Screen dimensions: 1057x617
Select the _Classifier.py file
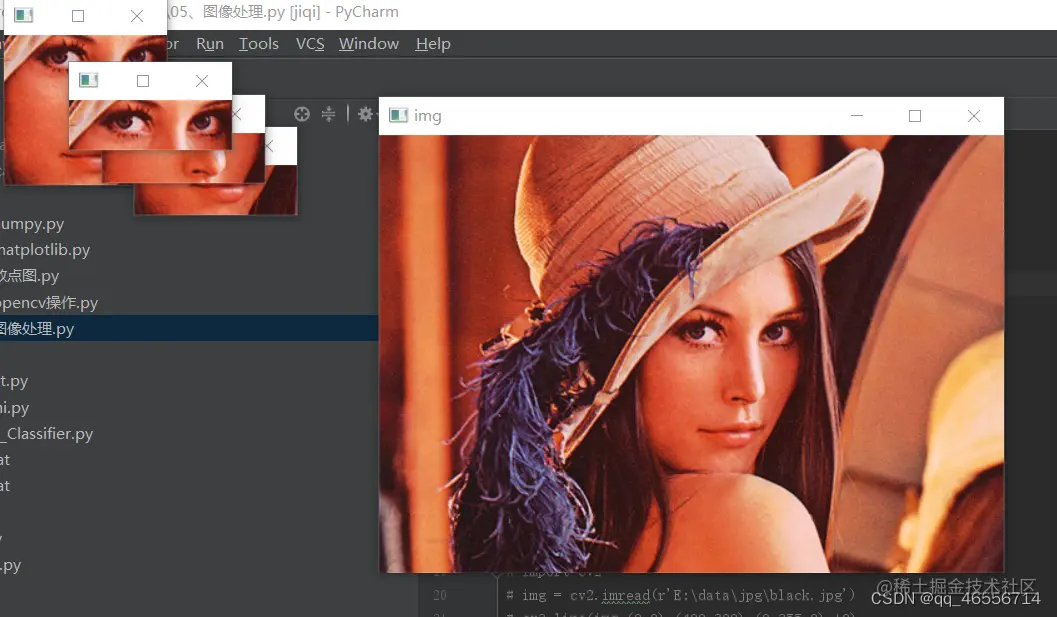pos(47,434)
